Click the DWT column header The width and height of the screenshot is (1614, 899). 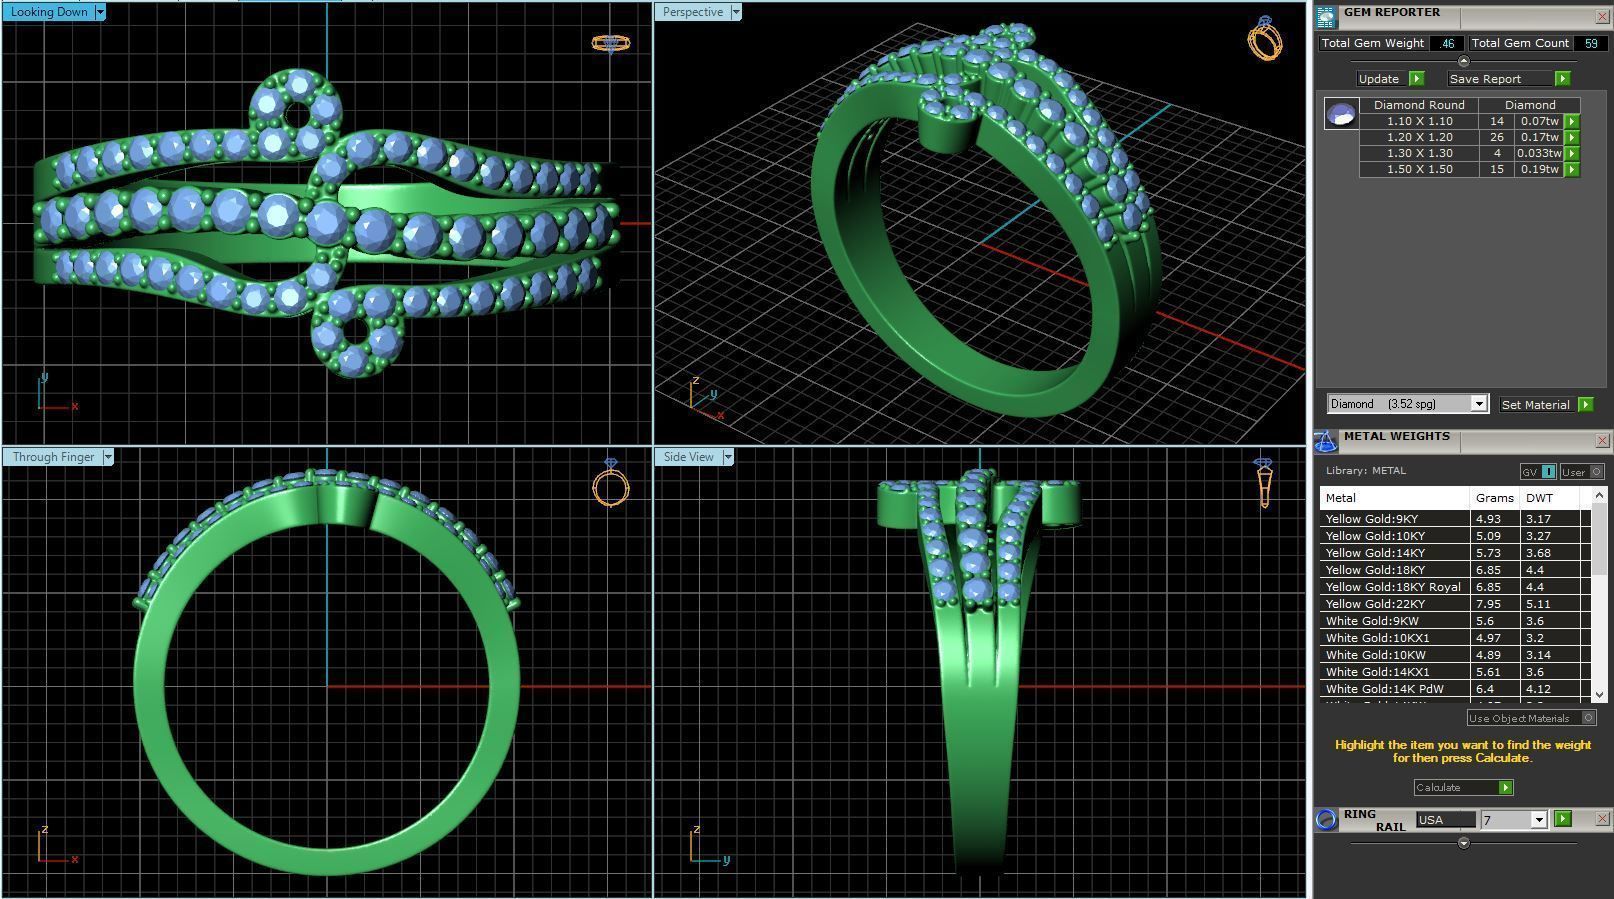point(1549,498)
